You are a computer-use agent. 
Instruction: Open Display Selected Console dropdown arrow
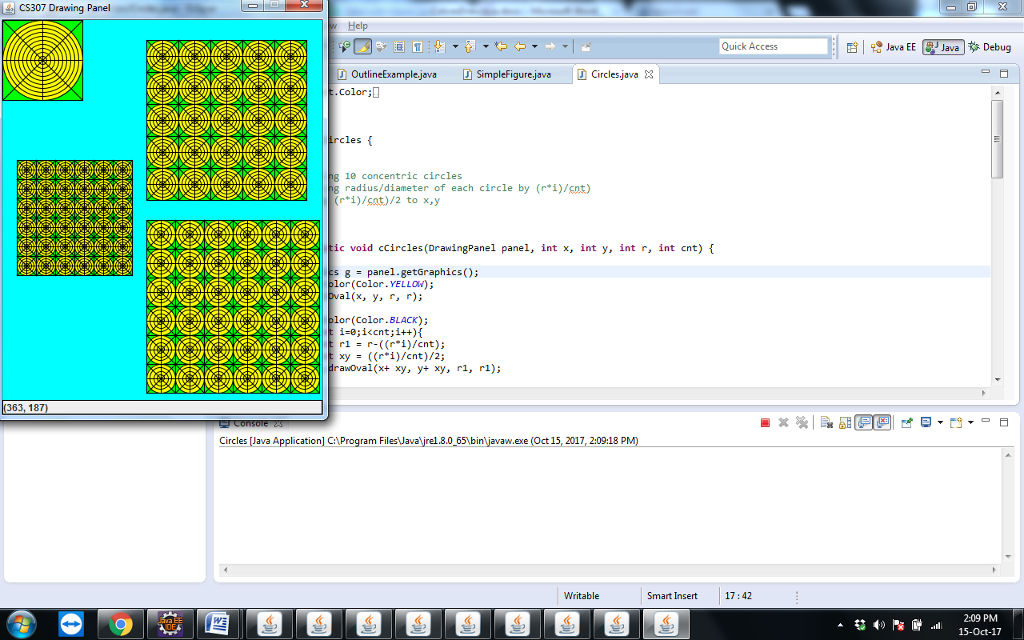pyautogui.click(x=940, y=423)
